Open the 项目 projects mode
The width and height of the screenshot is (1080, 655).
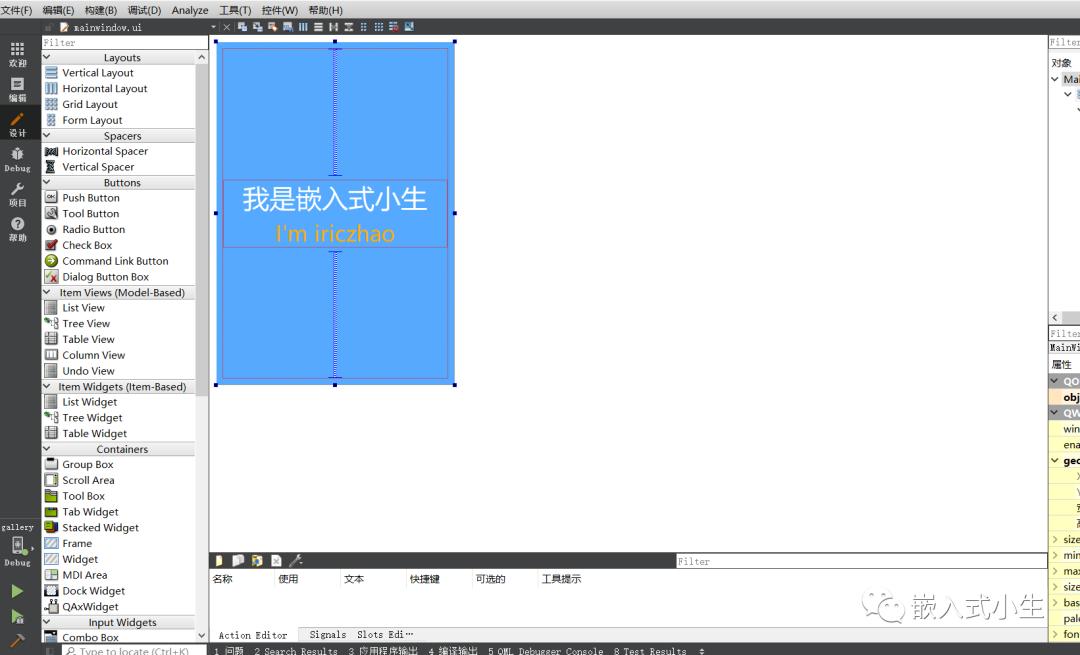(x=17, y=195)
